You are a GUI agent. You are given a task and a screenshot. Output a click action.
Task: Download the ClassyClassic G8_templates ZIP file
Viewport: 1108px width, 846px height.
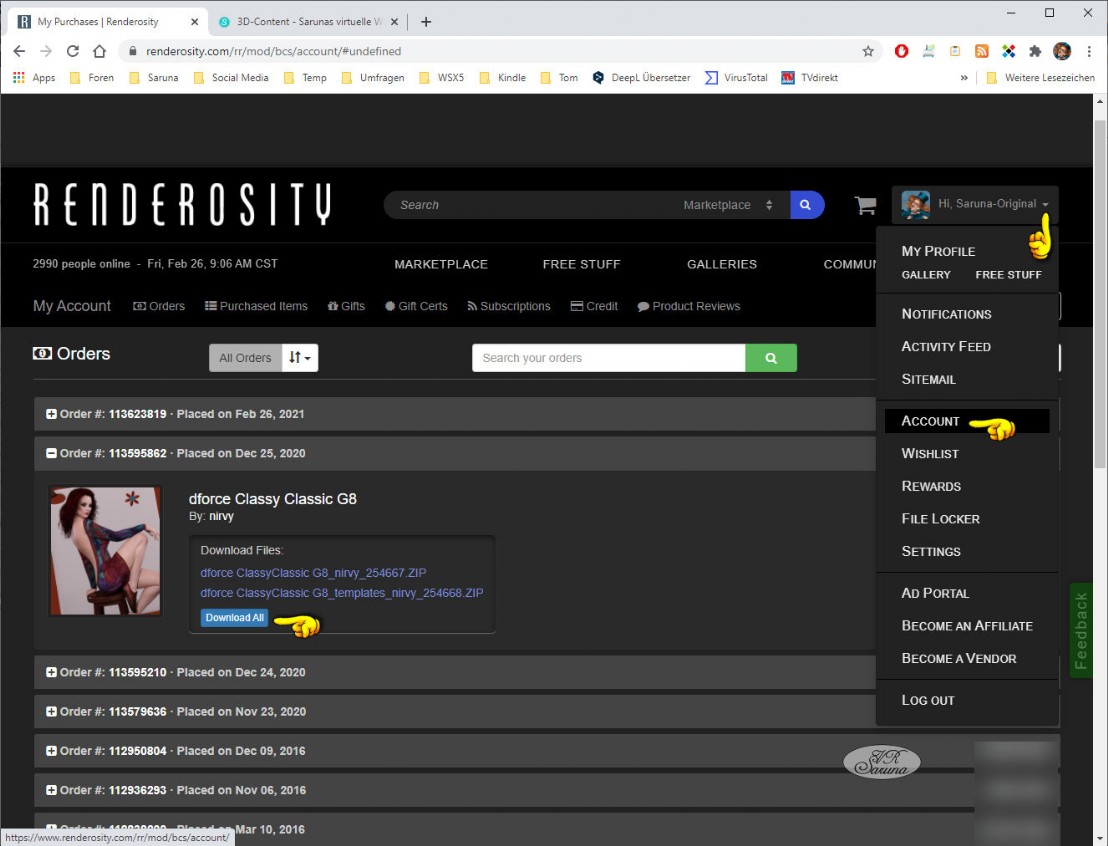[342, 593]
